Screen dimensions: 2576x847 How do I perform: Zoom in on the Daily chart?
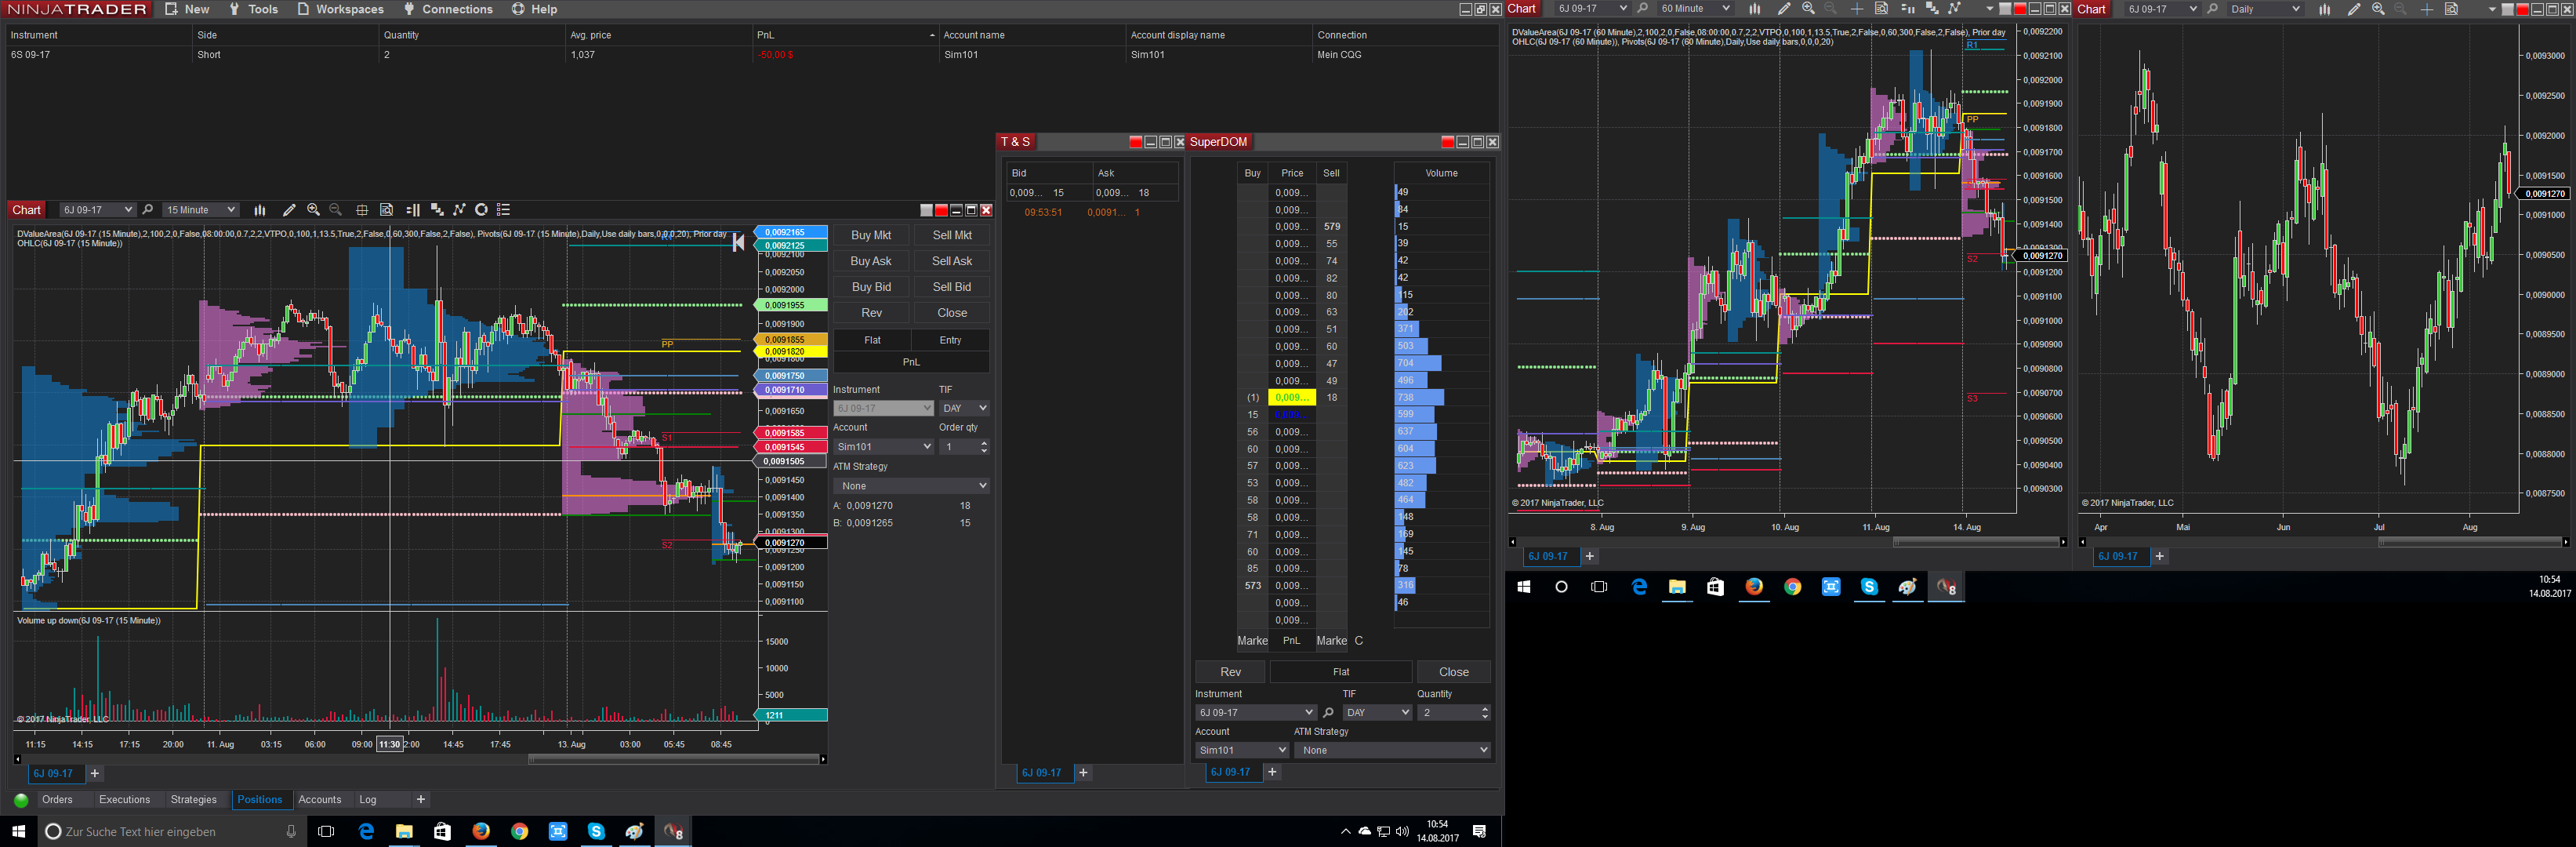(2378, 9)
